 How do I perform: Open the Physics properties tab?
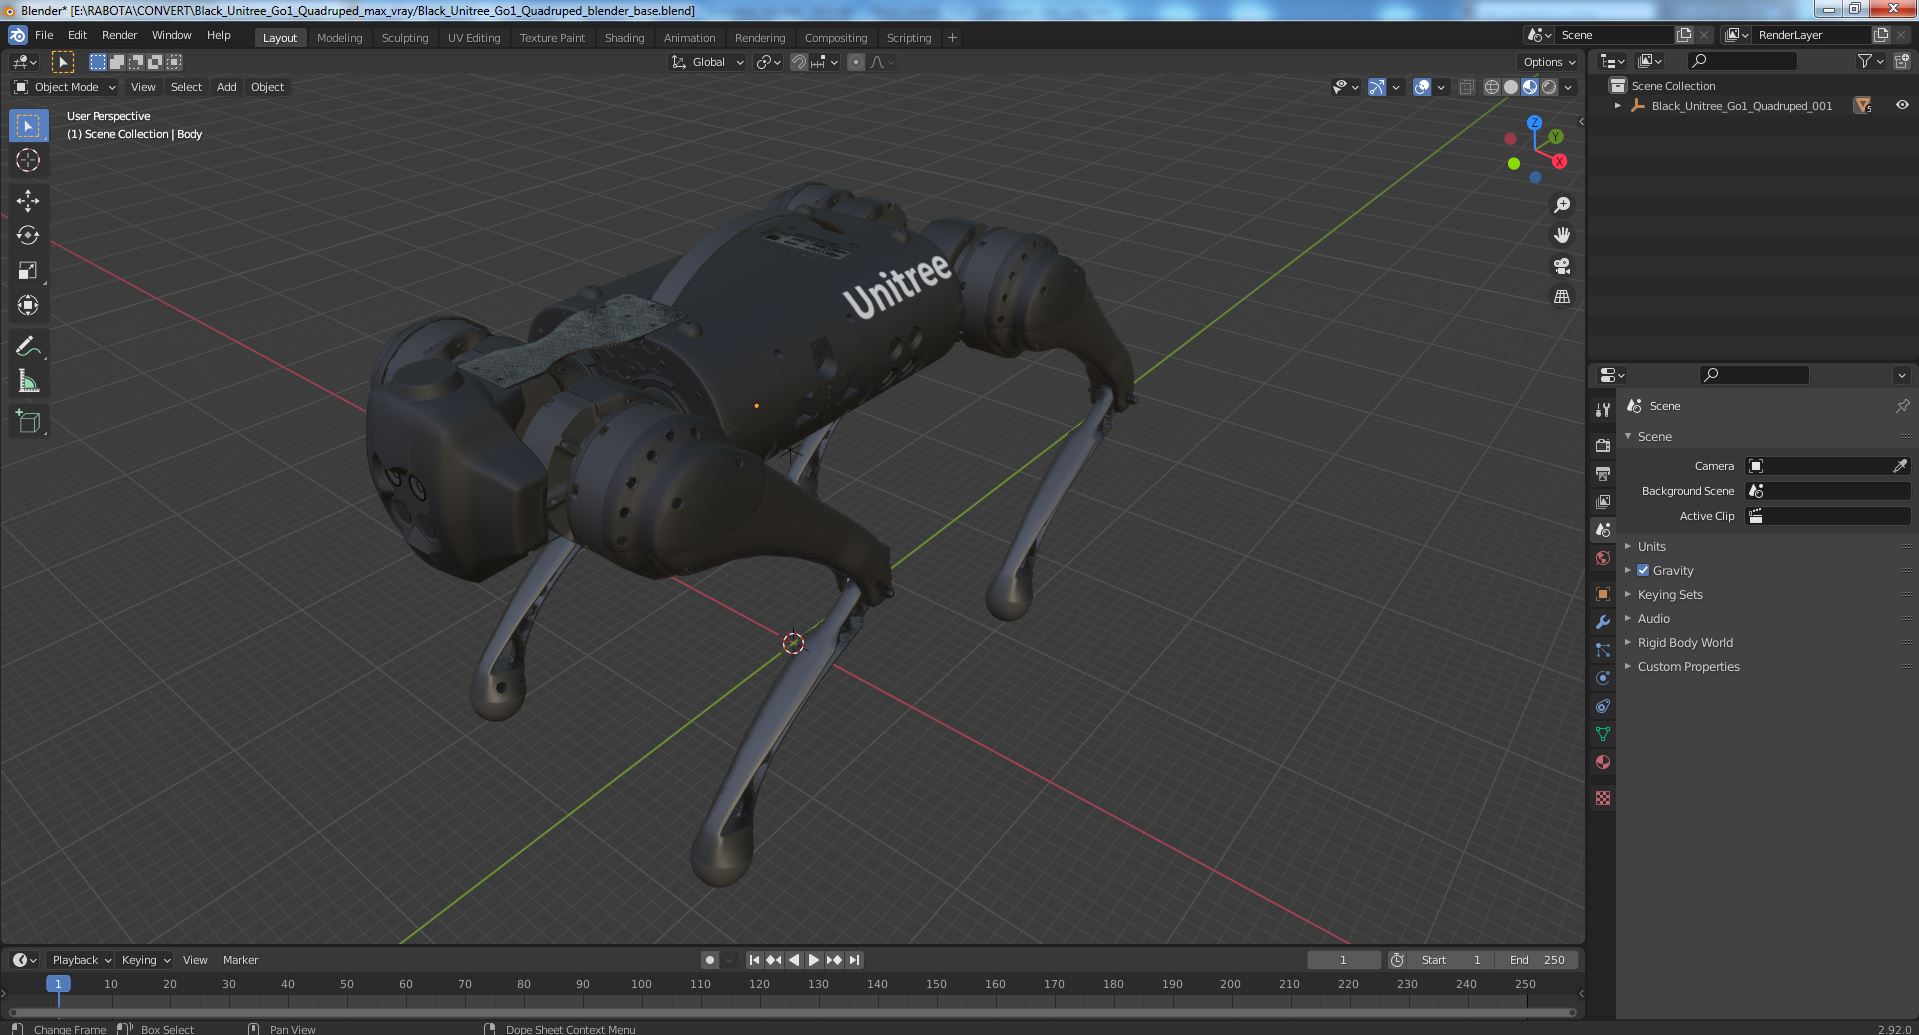pyautogui.click(x=1603, y=678)
